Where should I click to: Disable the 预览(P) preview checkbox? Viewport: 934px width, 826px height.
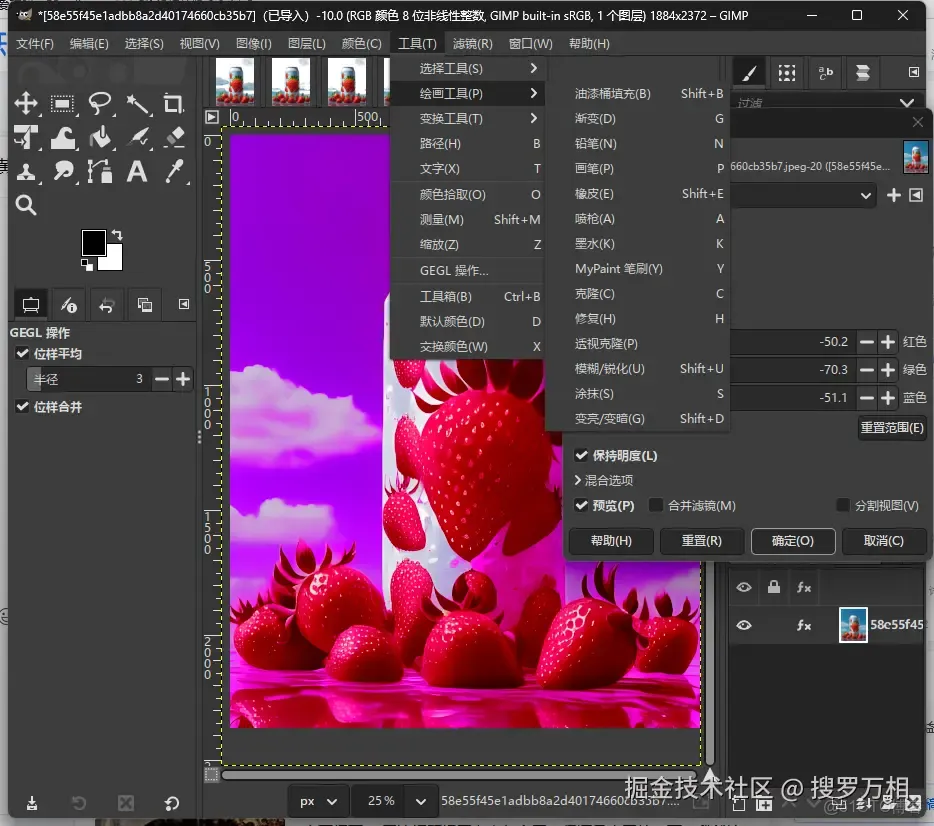[x=582, y=505]
